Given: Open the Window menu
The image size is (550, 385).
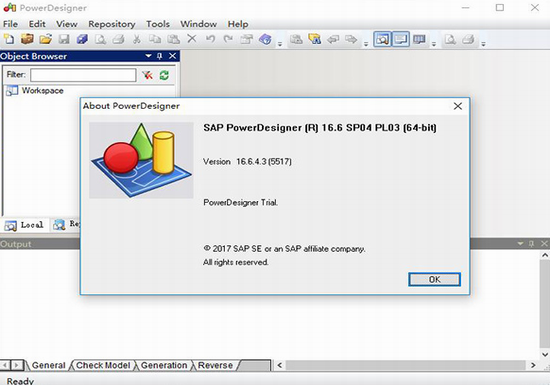Looking at the screenshot, I should (x=199, y=24).
